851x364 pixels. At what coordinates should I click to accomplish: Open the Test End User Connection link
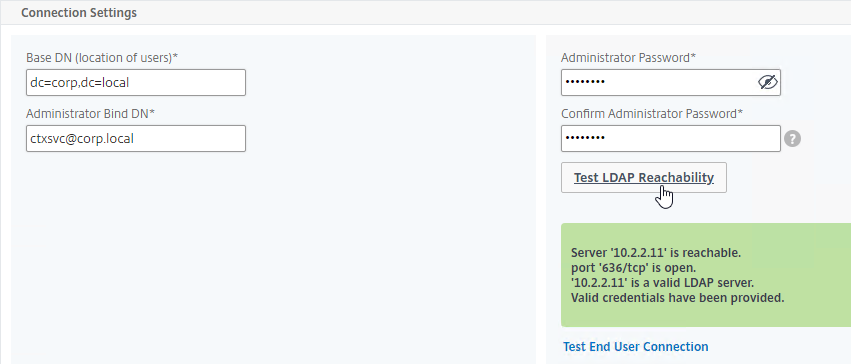(x=636, y=346)
